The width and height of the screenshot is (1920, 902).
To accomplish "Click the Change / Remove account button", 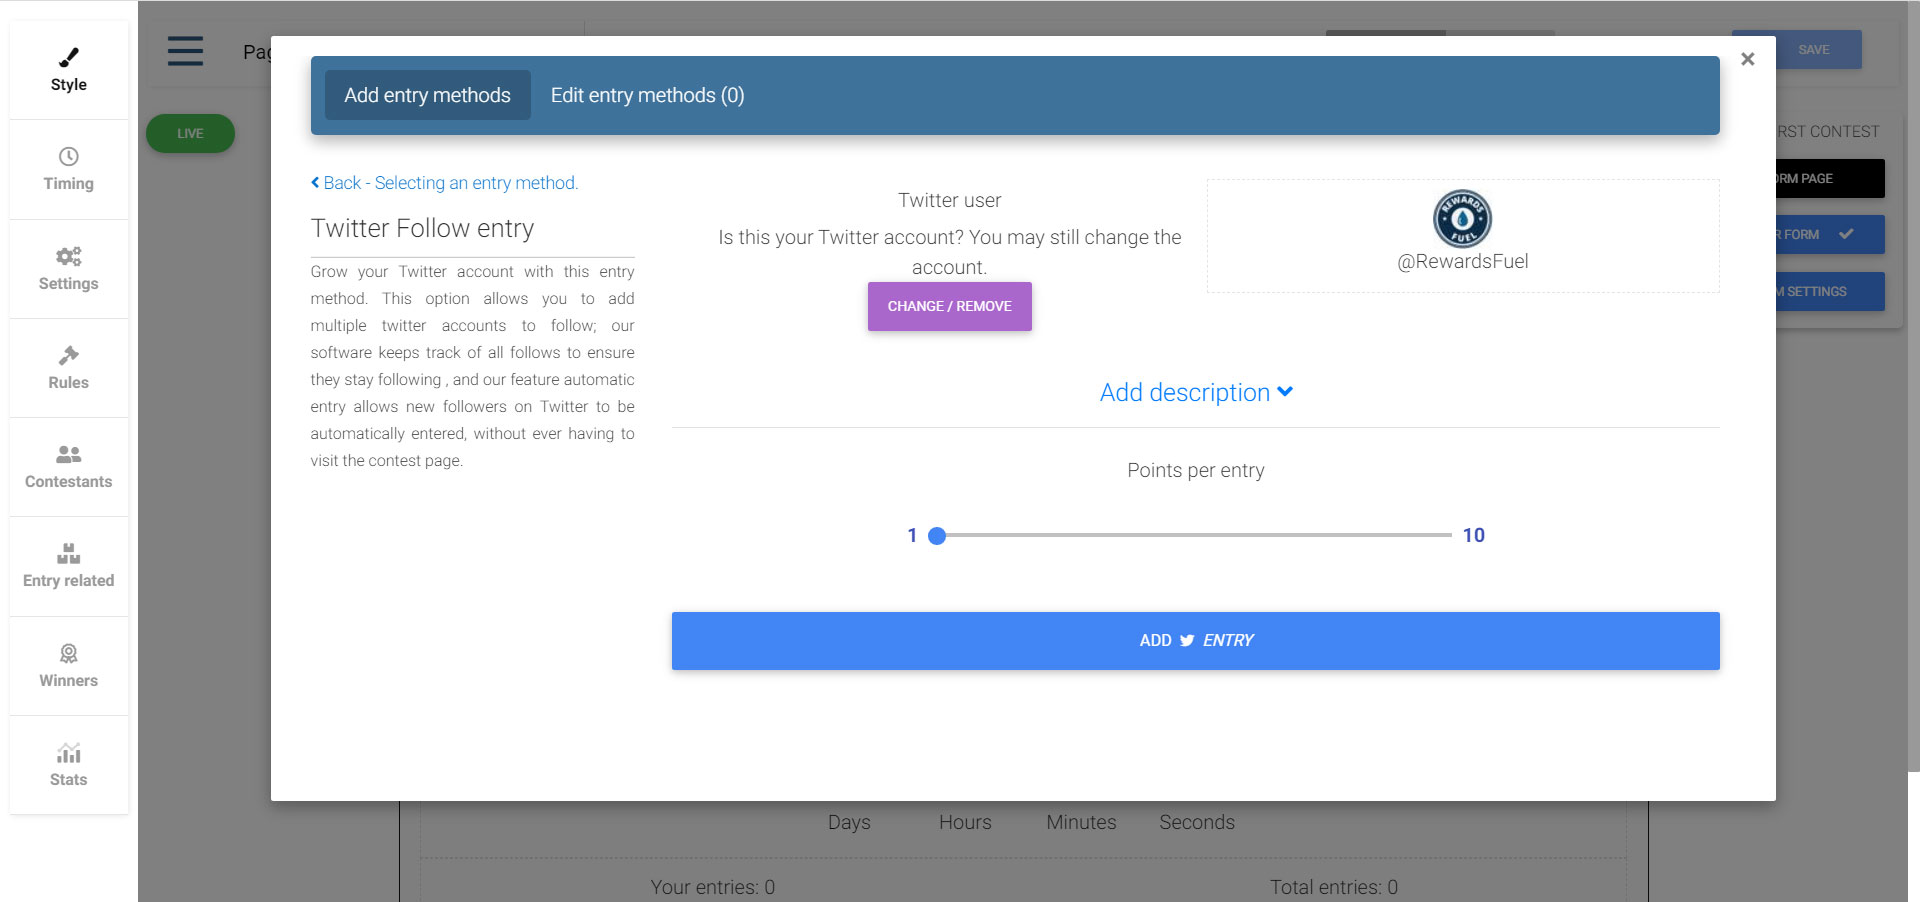I will click(949, 306).
